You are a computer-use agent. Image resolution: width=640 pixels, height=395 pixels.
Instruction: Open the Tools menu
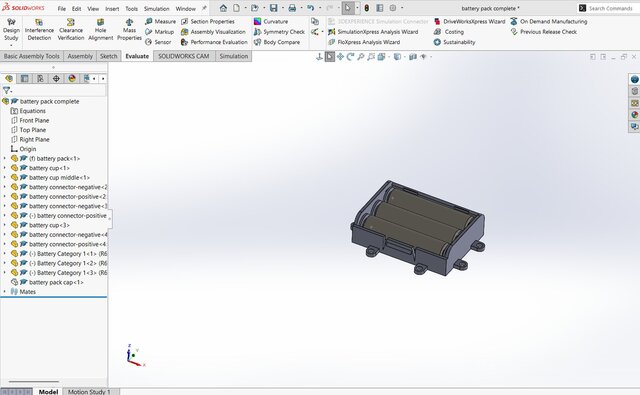point(131,9)
